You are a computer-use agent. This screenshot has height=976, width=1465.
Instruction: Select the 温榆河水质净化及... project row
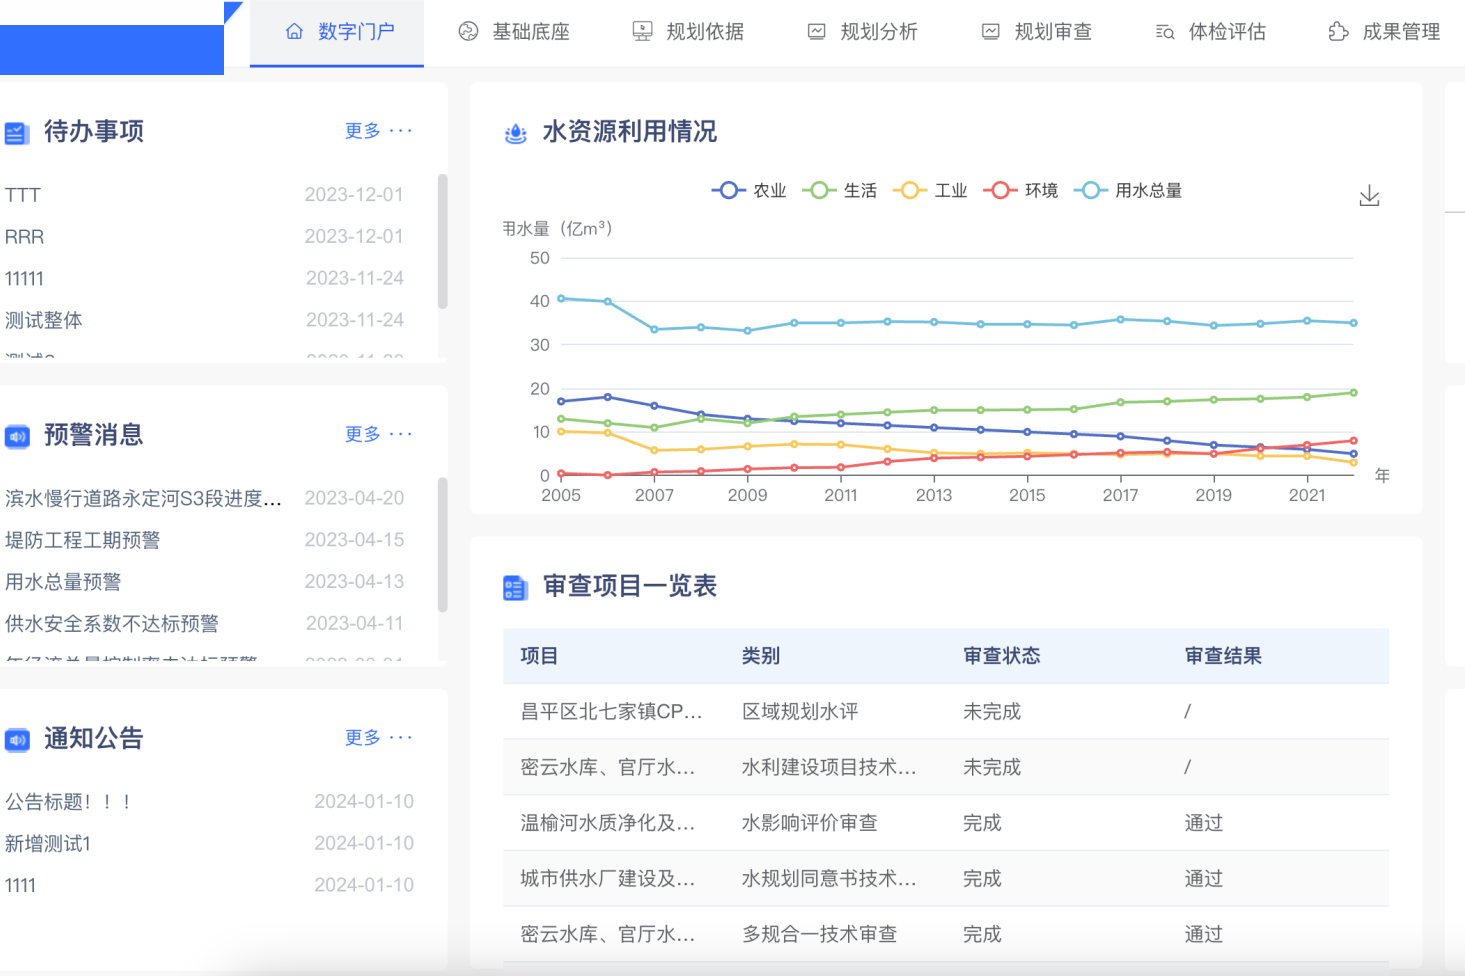[946, 823]
